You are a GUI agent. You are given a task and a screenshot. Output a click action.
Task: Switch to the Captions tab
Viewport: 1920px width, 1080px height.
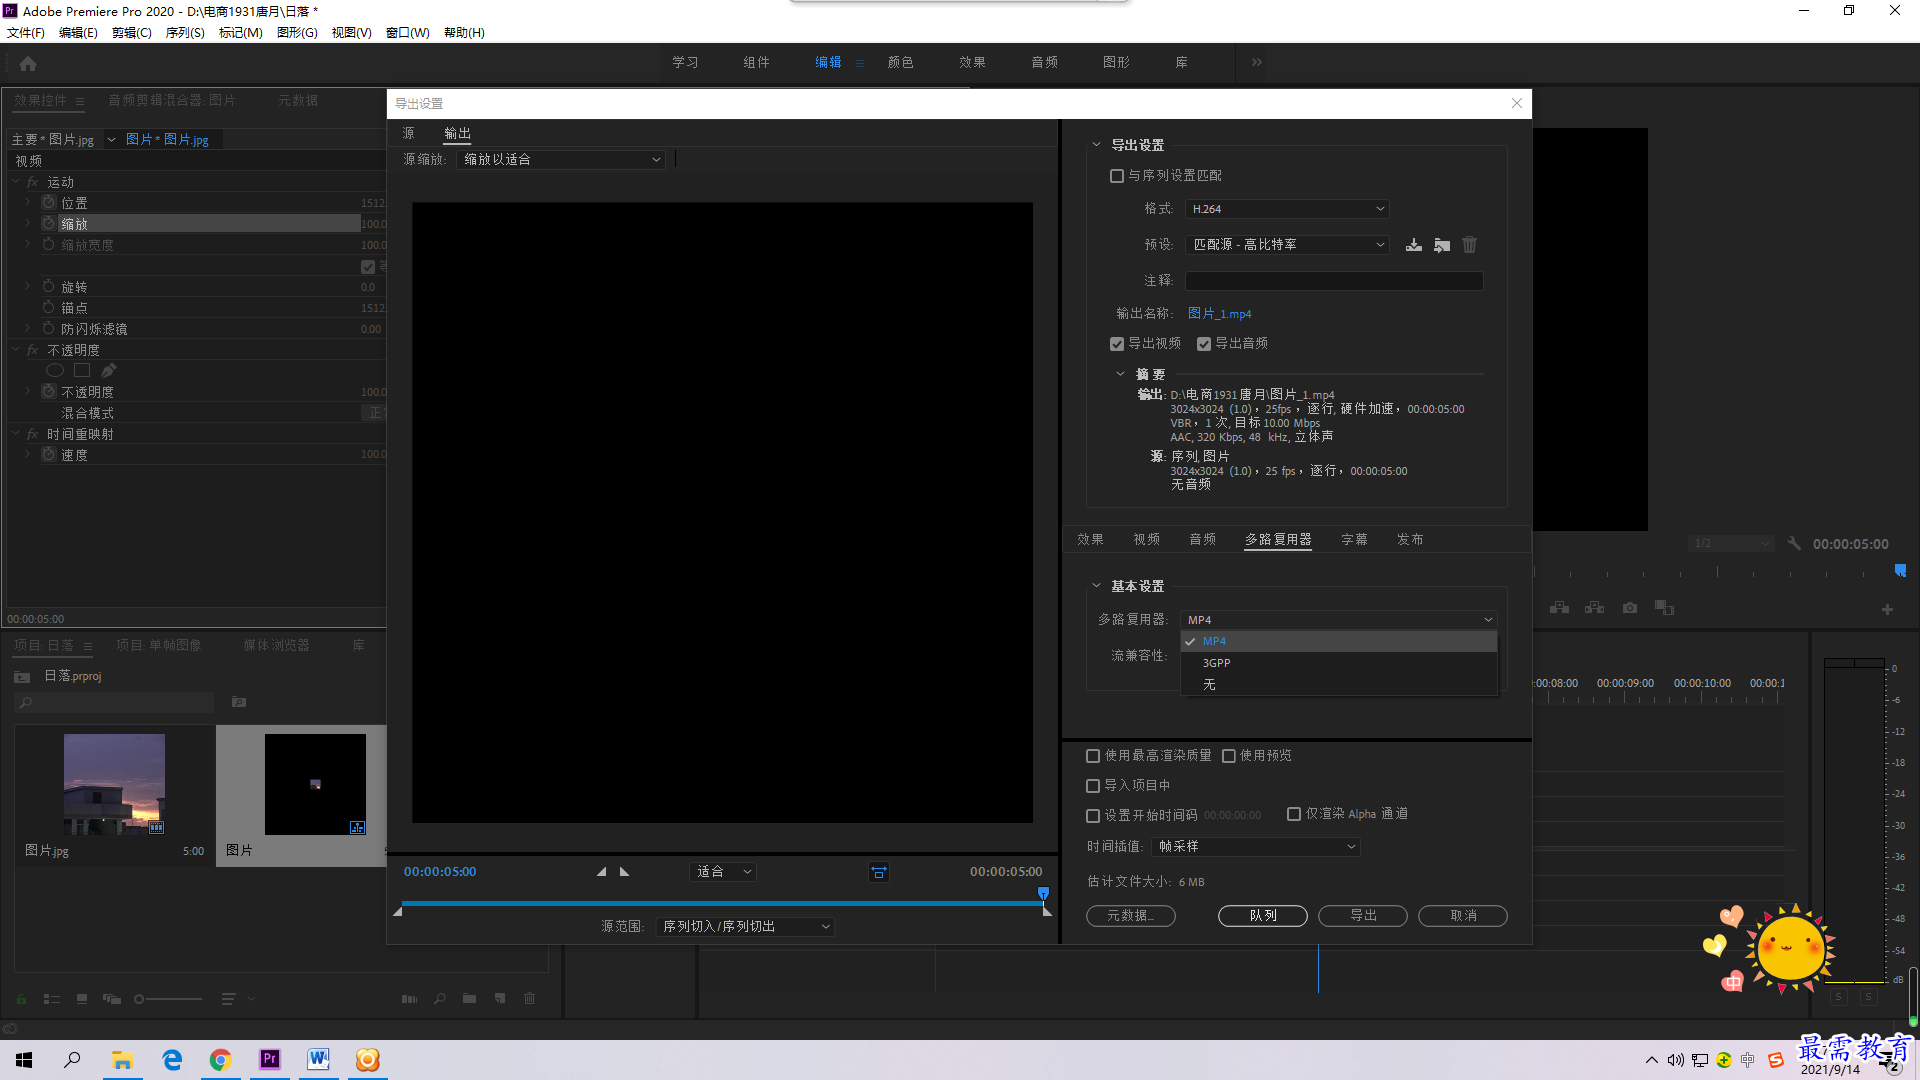point(1354,540)
